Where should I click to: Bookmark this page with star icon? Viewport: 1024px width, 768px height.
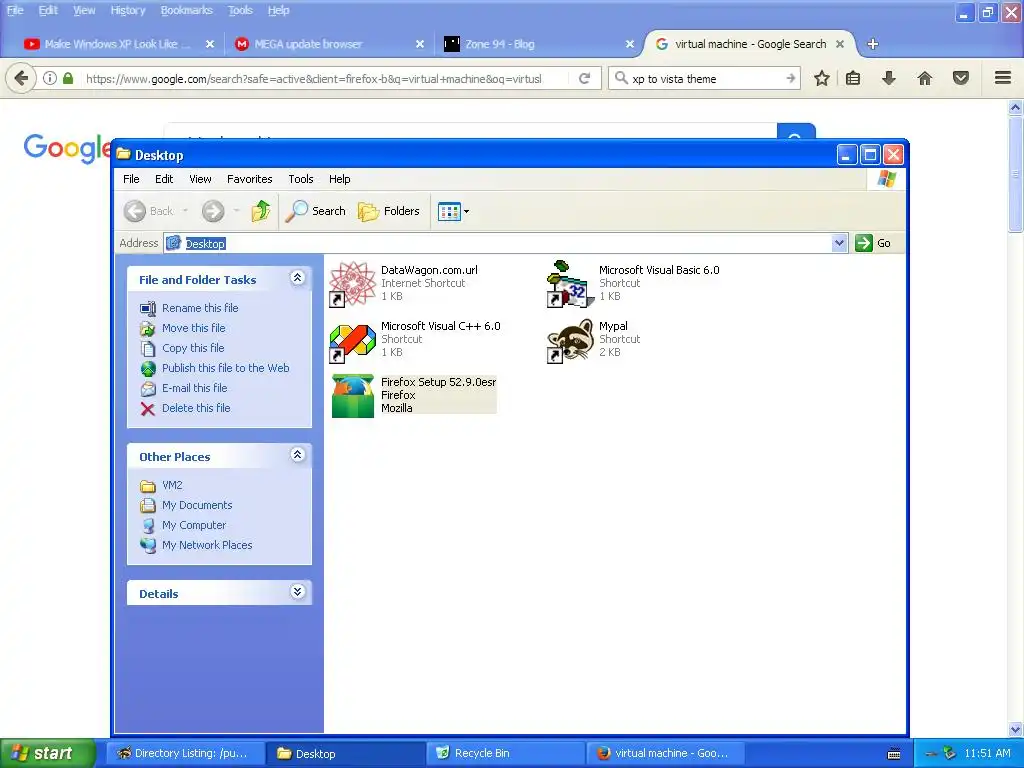point(822,79)
